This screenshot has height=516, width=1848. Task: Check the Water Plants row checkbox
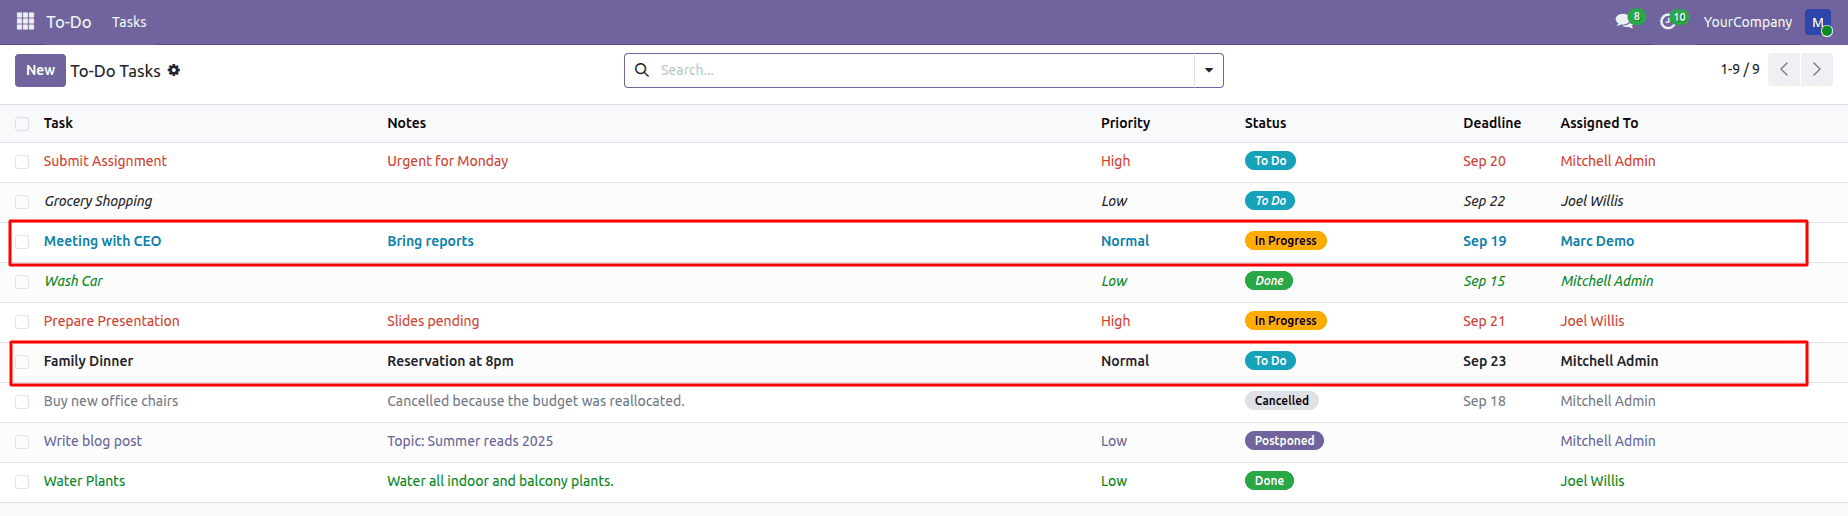(x=22, y=482)
